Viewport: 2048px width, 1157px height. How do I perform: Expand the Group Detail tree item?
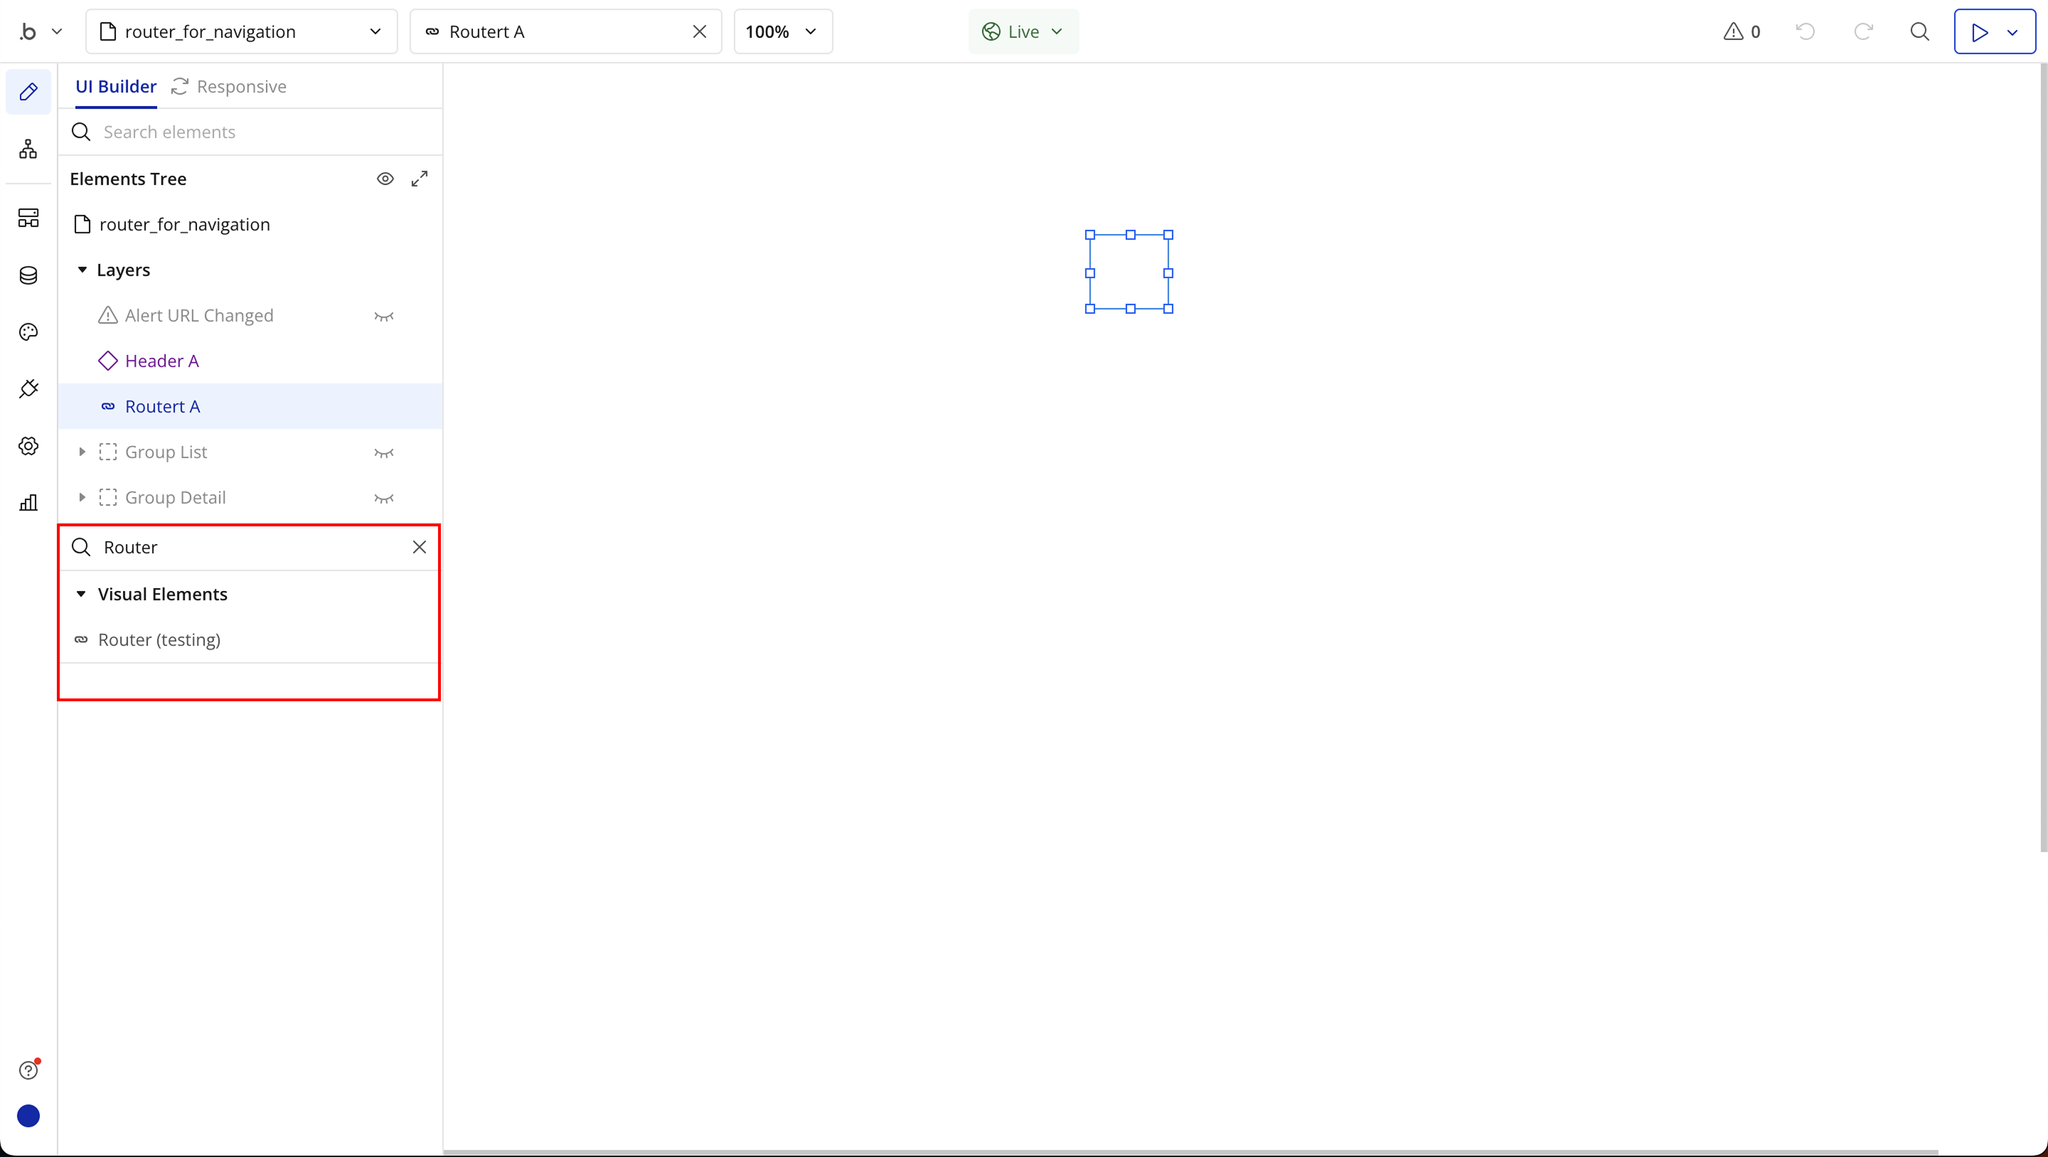[82, 498]
